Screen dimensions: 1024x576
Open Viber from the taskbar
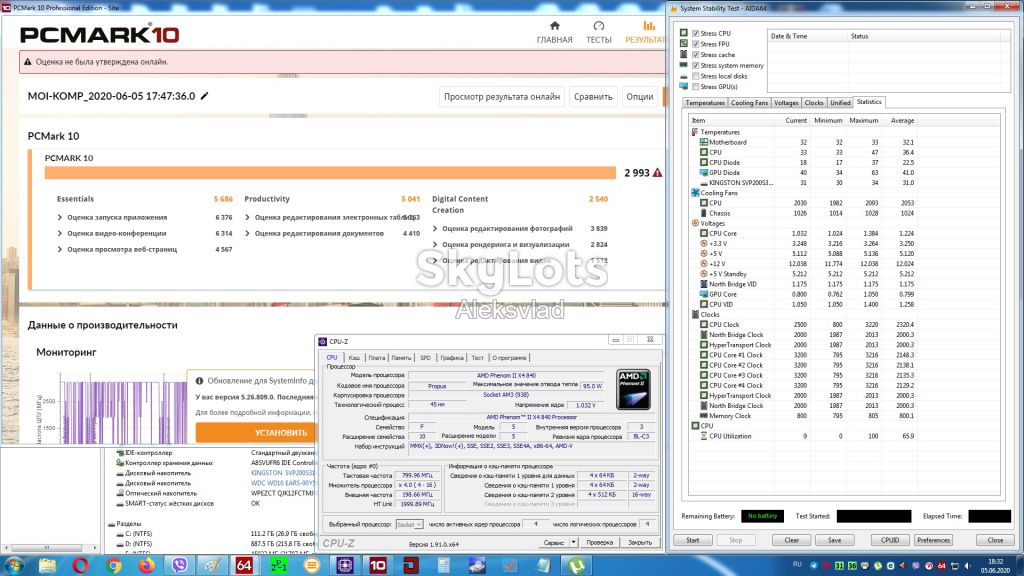click(x=180, y=565)
